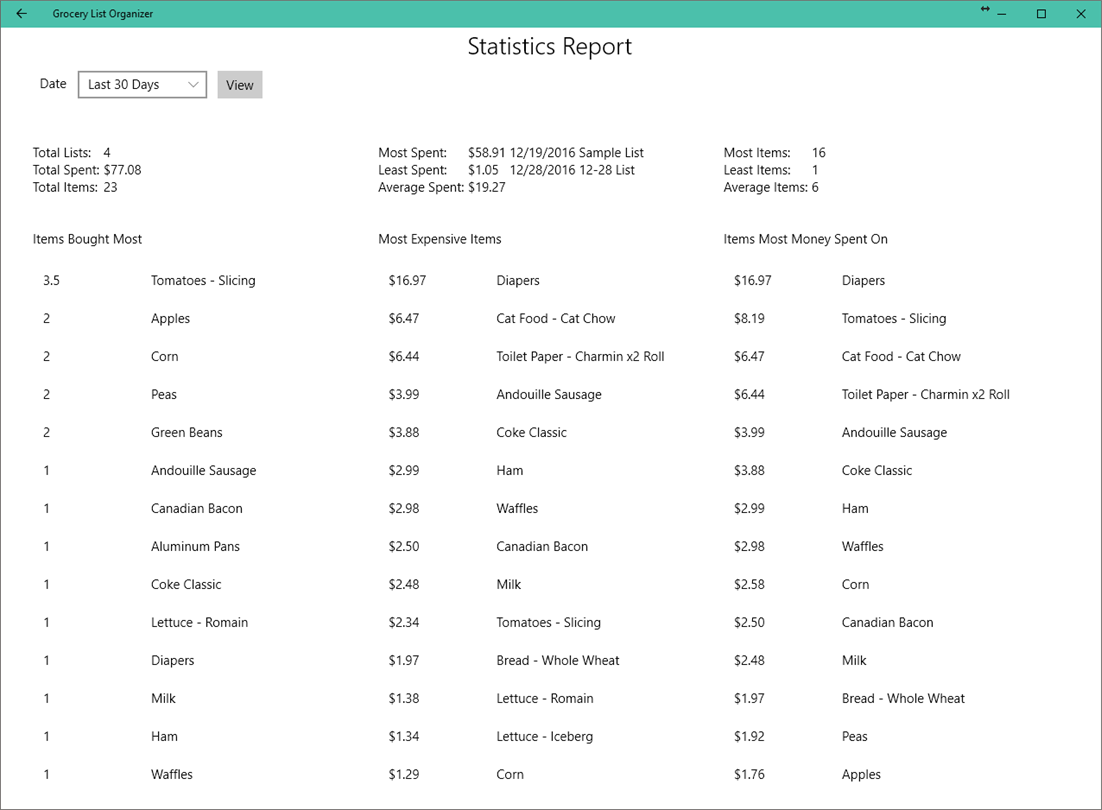This screenshot has width=1102, height=810.
Task: Go back using the arrow icon
Action: pyautogui.click(x=21, y=13)
